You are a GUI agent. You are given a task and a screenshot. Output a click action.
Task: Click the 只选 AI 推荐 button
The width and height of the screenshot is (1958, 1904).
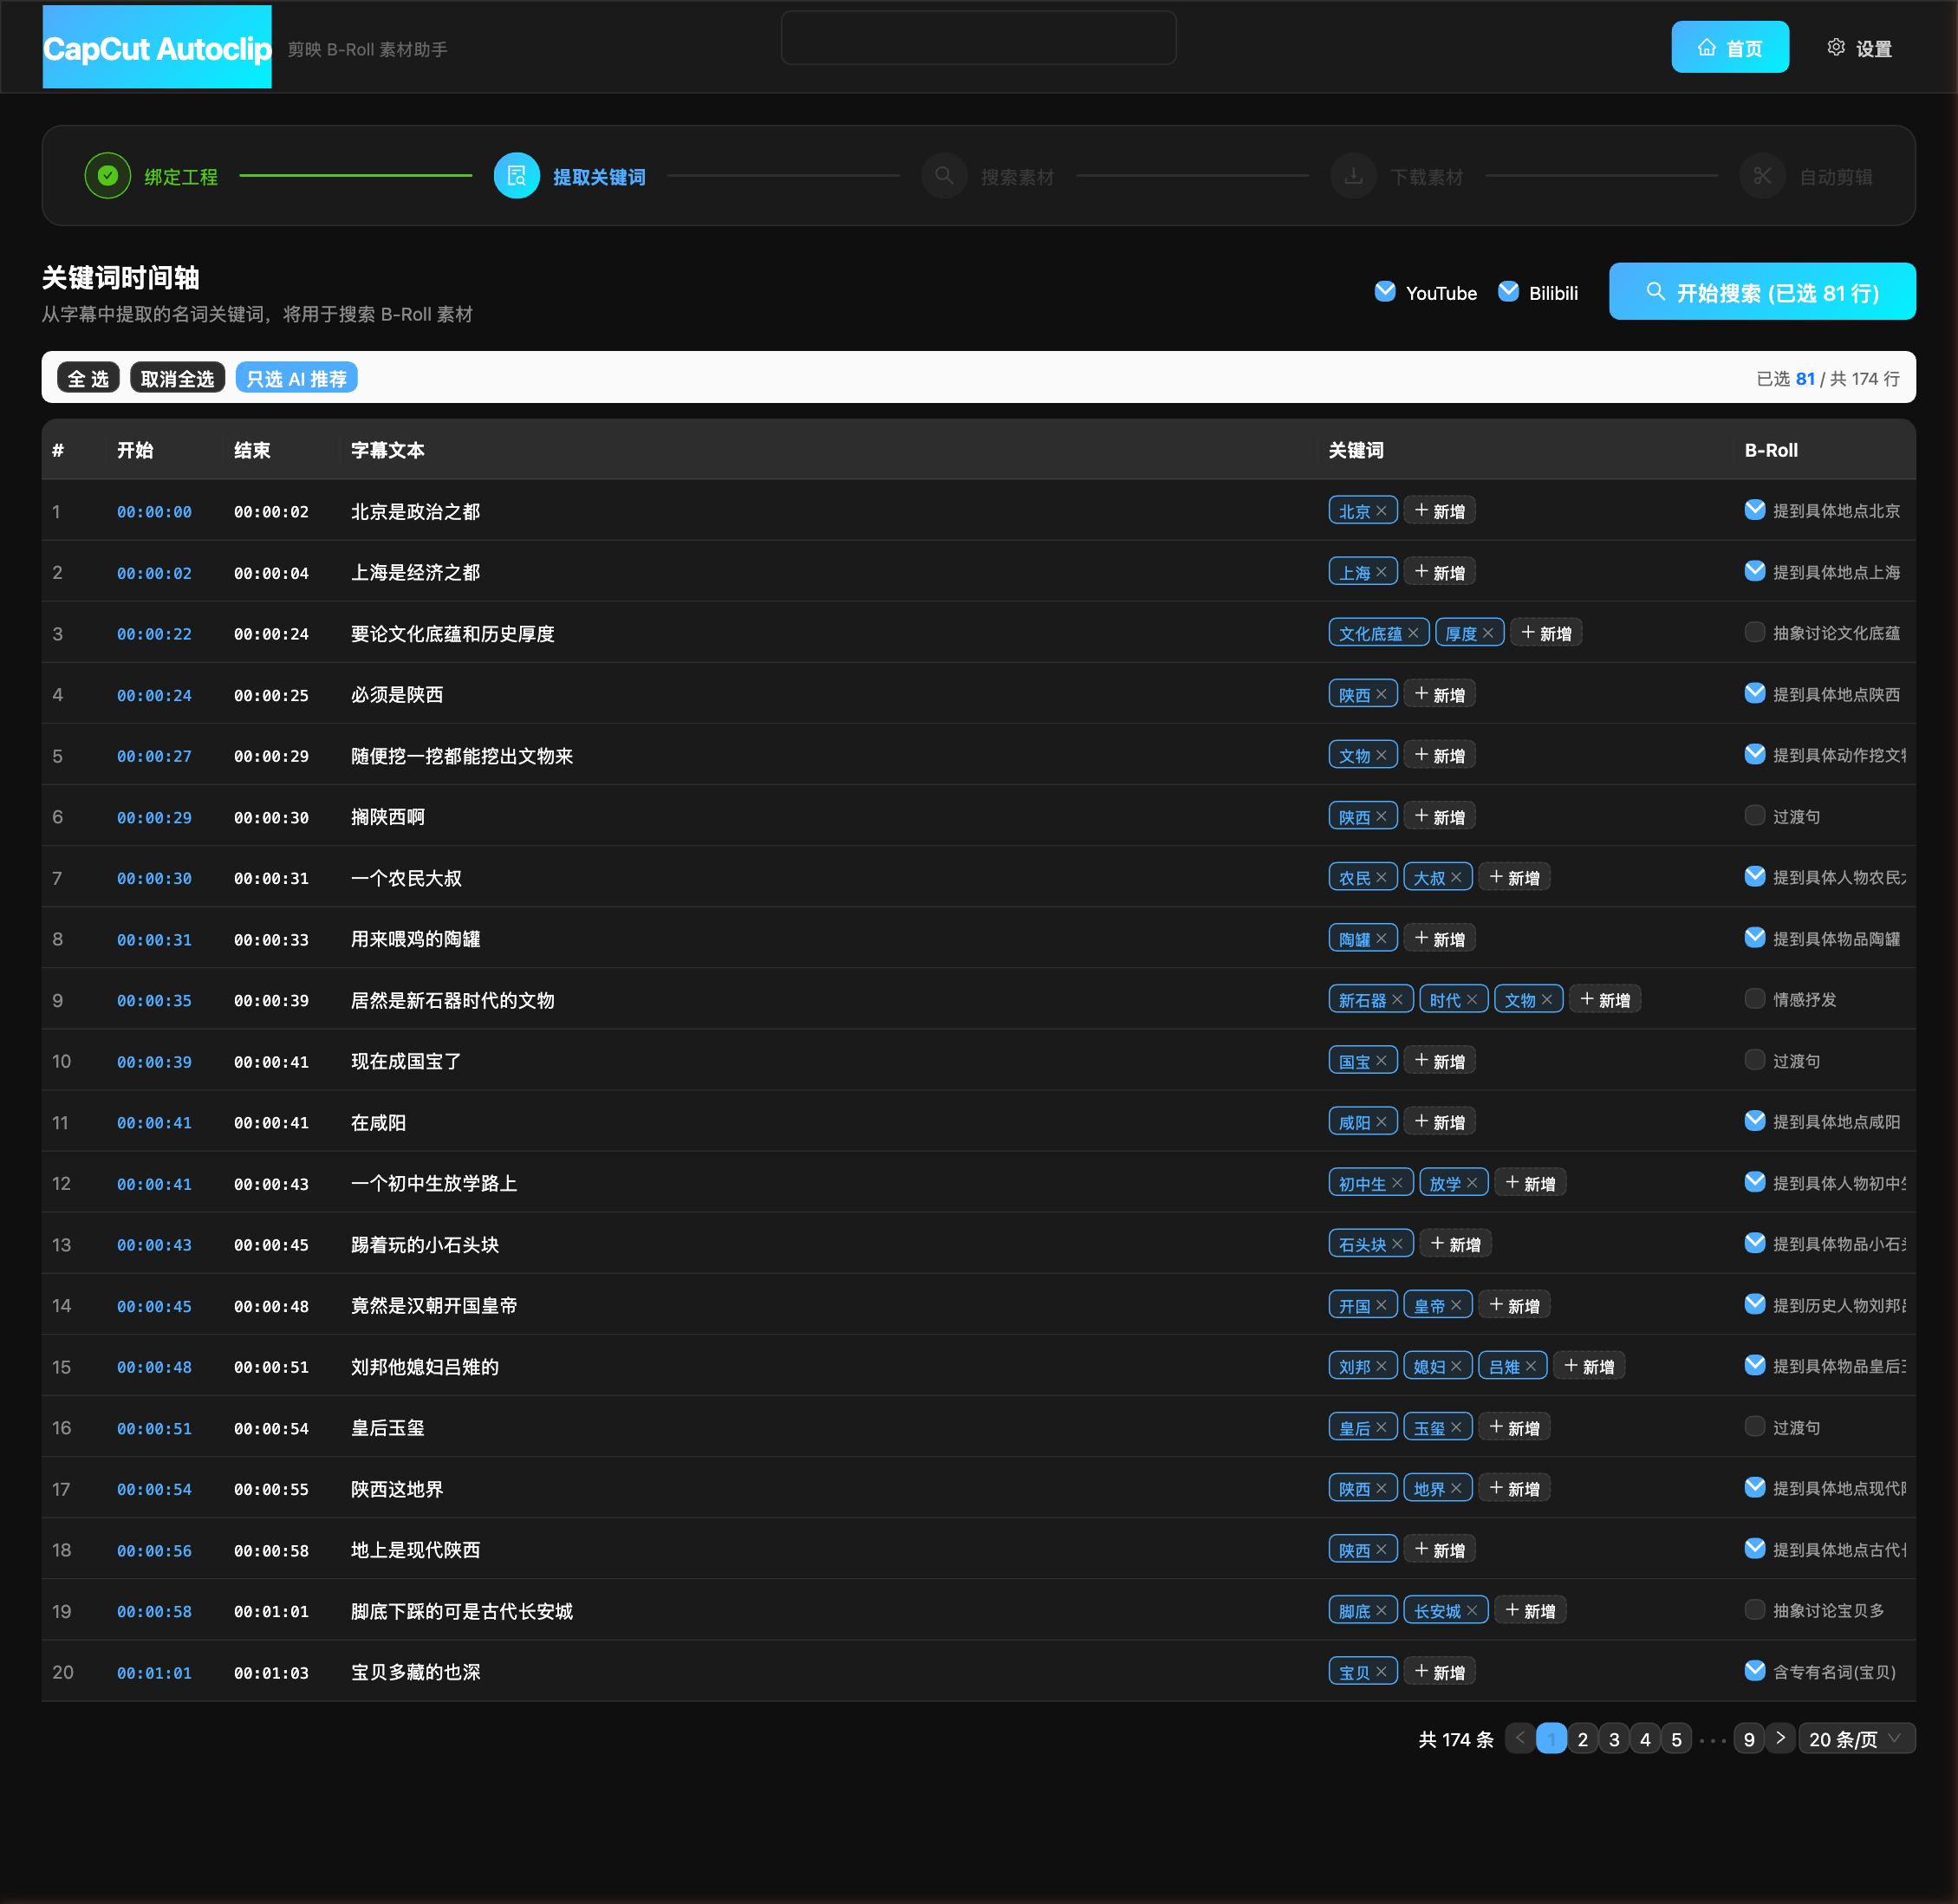pos(296,379)
